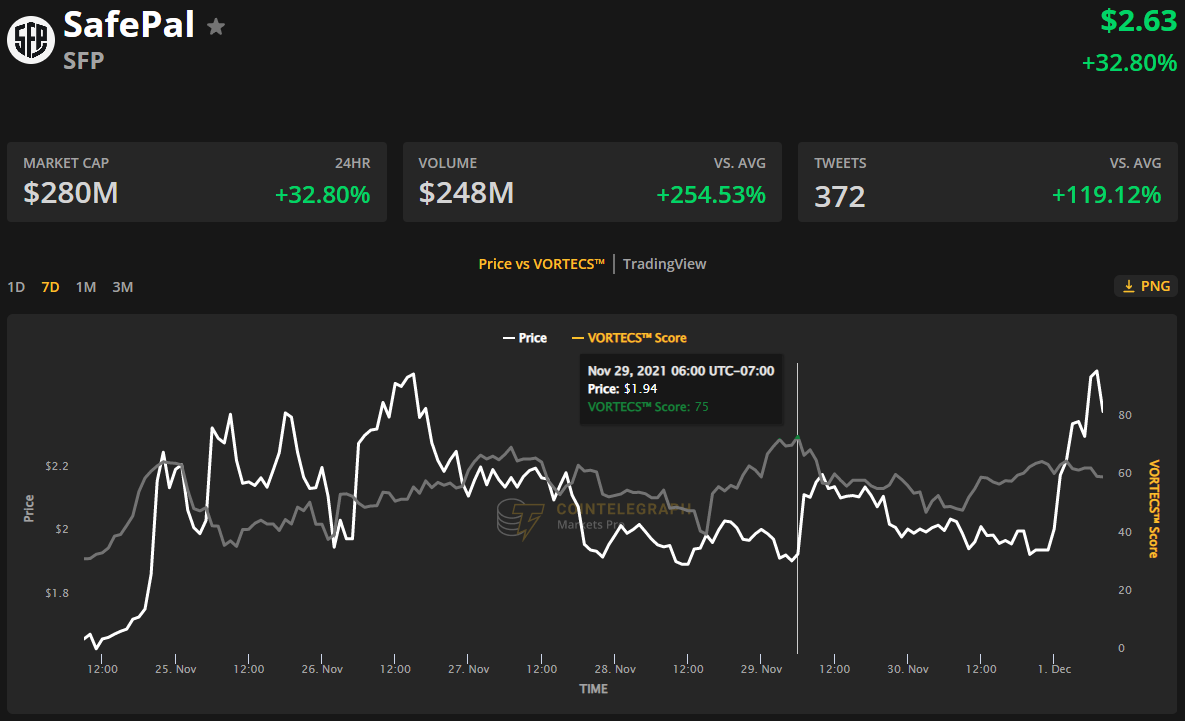Click the +32.80% change under the price
The image size is (1185, 721).
[1129, 62]
